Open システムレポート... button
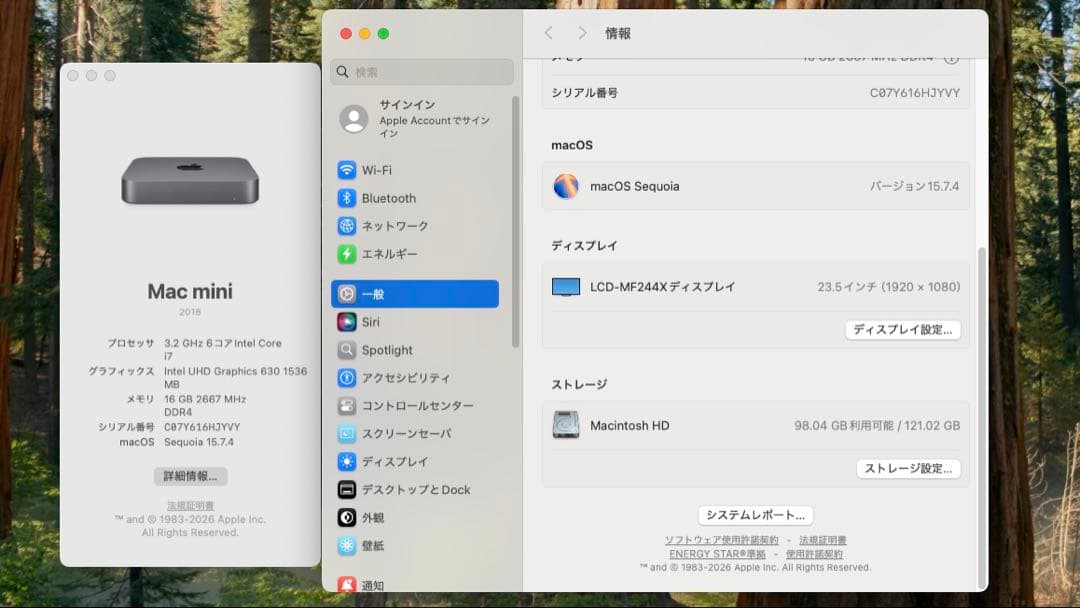The image size is (1080, 608). (756, 515)
